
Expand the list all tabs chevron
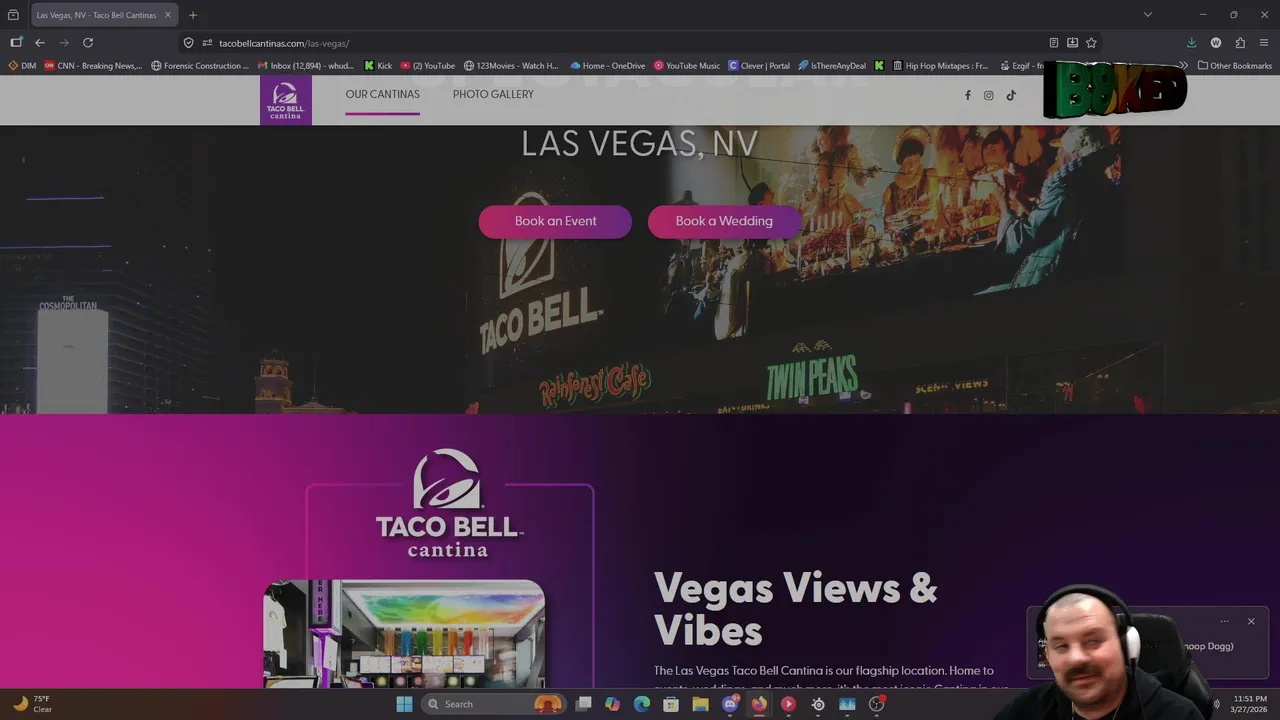pos(1148,15)
